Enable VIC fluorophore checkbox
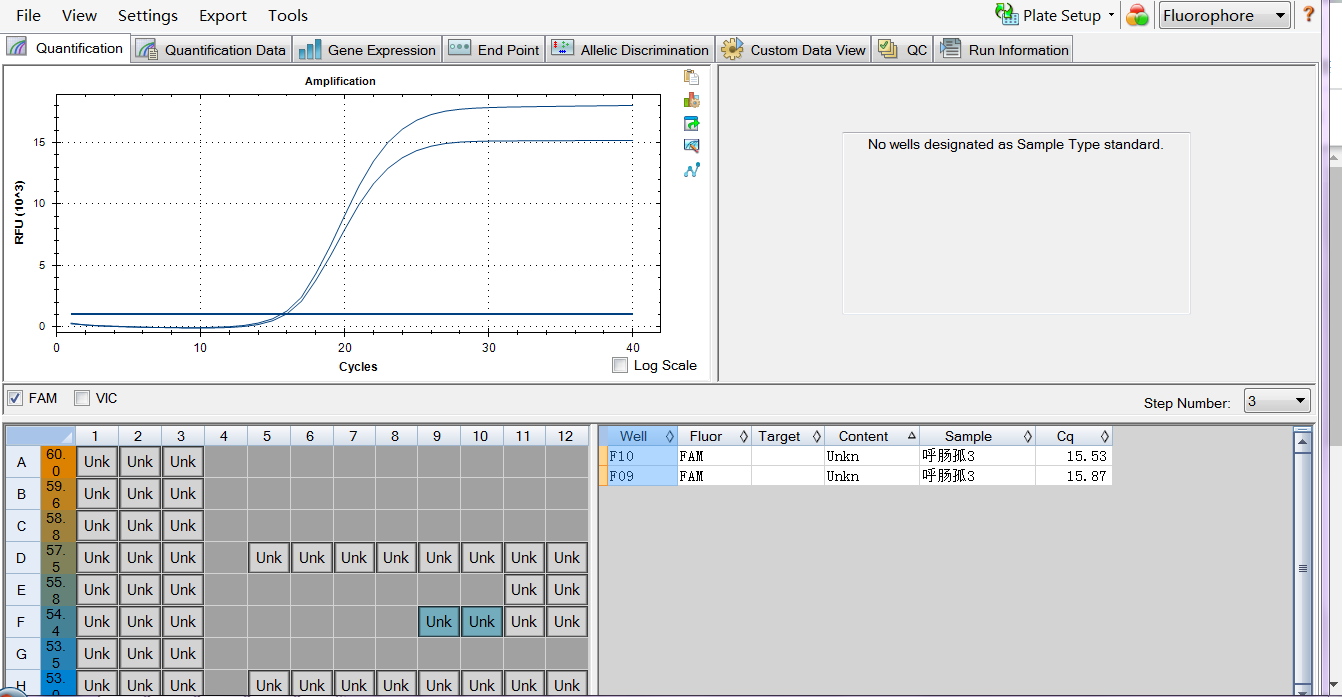Viewport: 1342px width, 697px height. (82, 398)
